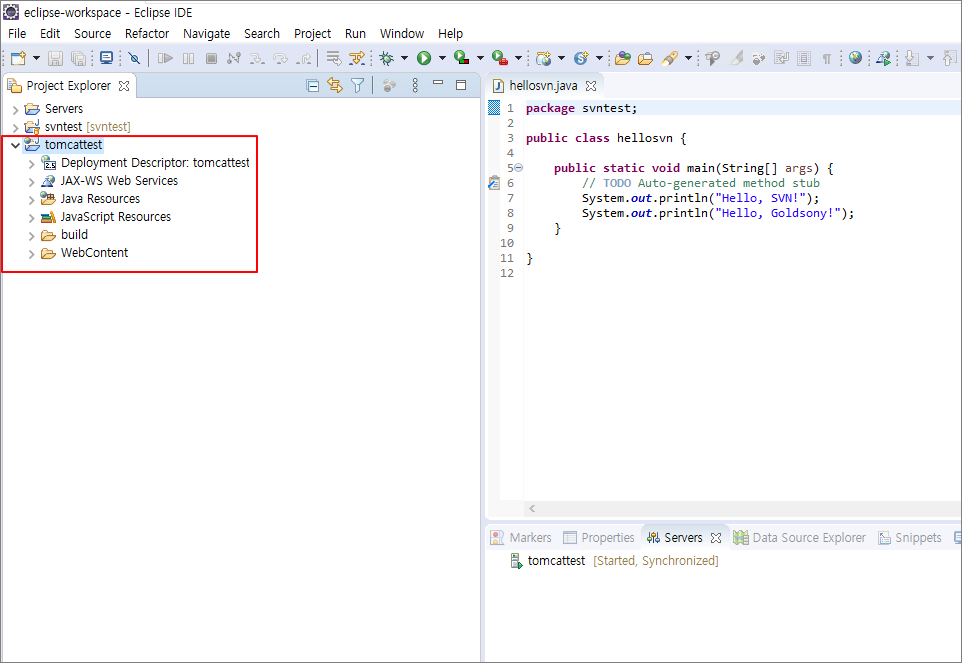Open External Tools dropdown arrow
962x663 pixels.
(x=518, y=58)
